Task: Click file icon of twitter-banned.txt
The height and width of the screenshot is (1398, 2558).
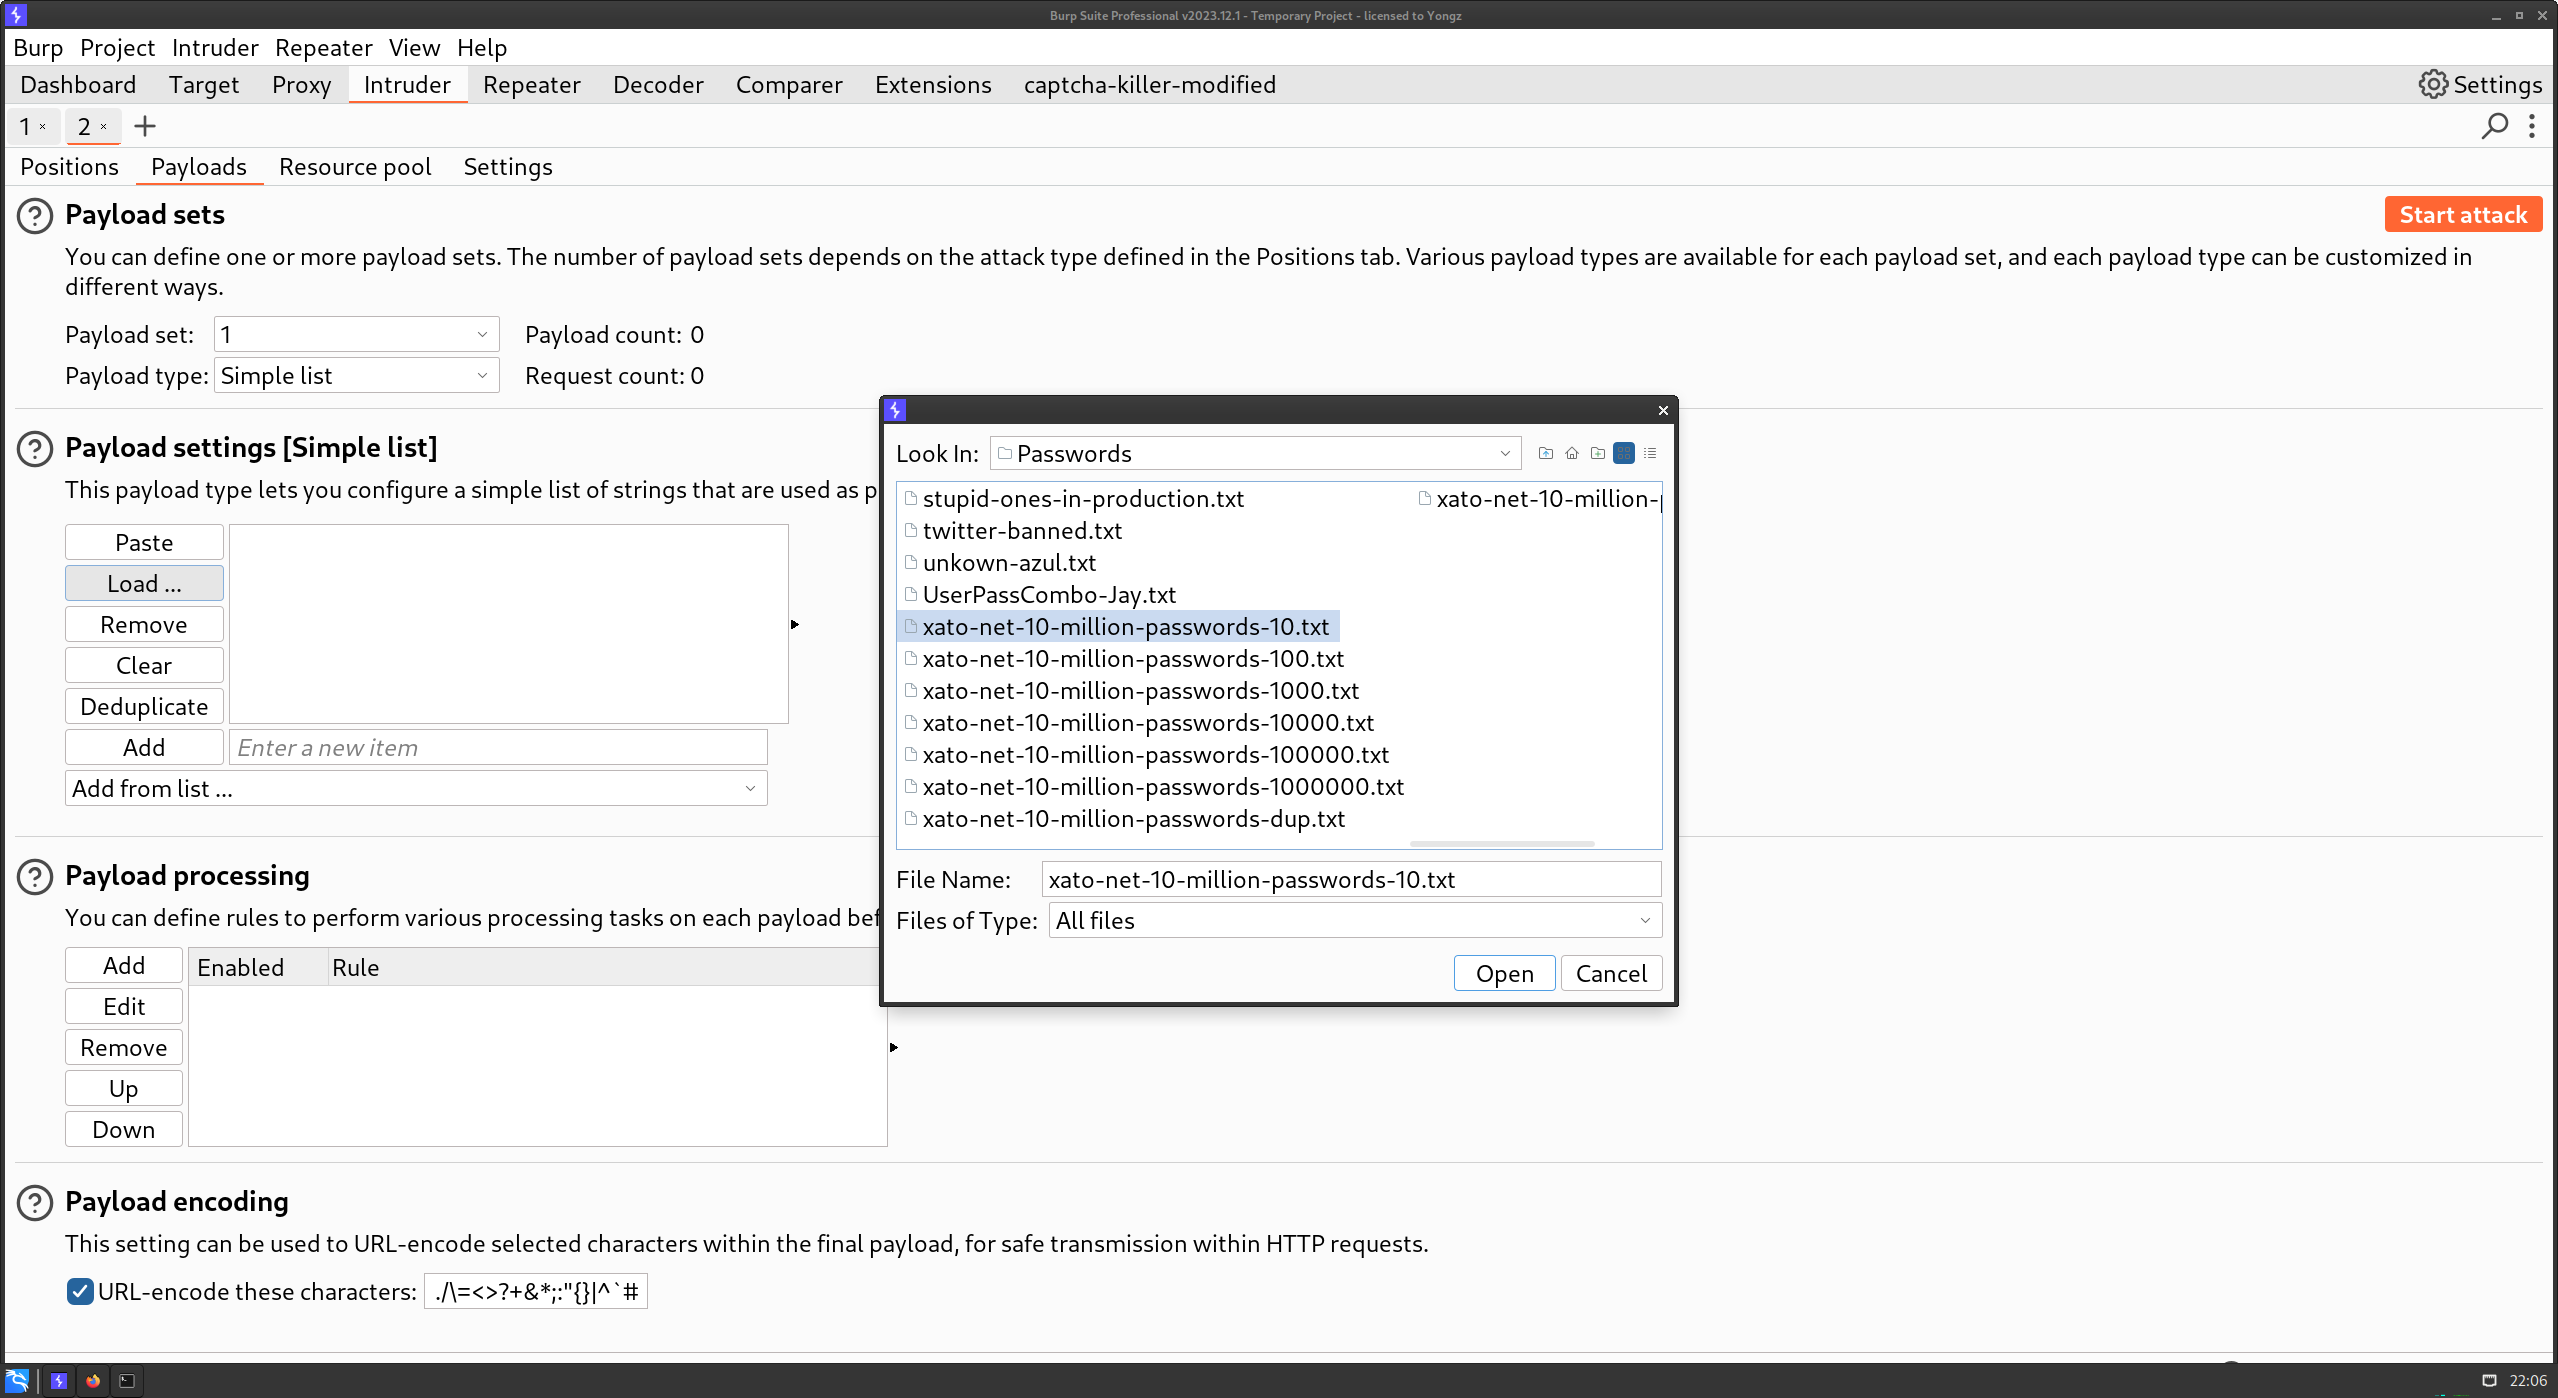Action: (x=911, y=530)
